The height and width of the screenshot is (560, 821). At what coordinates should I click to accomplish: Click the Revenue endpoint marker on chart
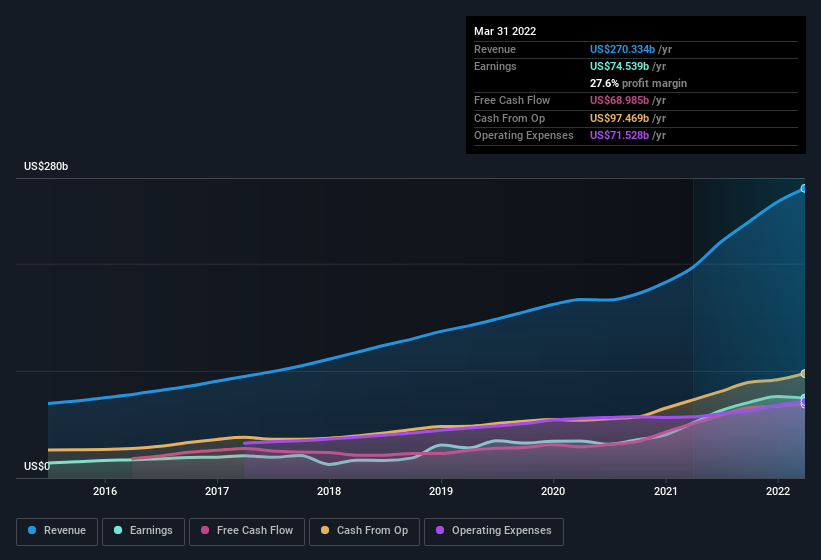(x=804, y=188)
